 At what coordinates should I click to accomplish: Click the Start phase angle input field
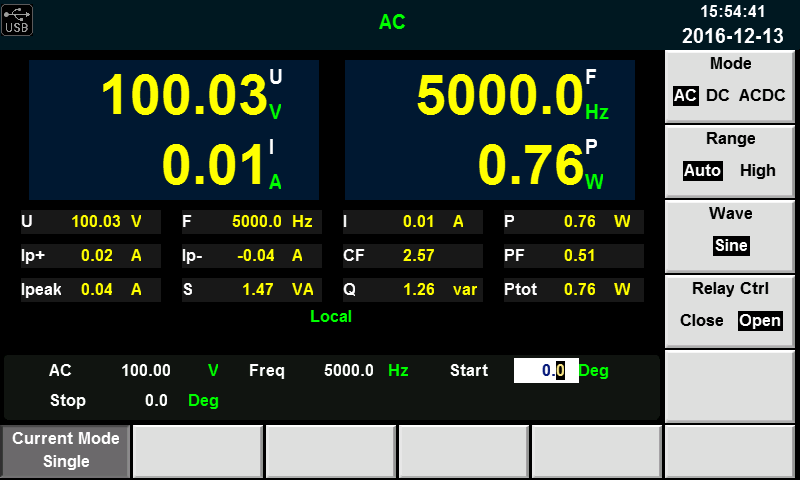543,370
